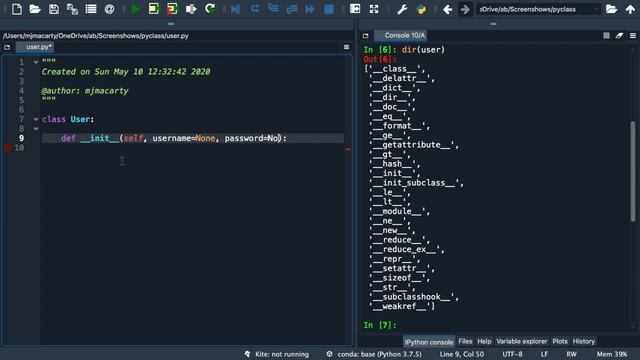The image size is (640, 360).
Task: Switch to the IPython console tab
Action: (x=429, y=342)
